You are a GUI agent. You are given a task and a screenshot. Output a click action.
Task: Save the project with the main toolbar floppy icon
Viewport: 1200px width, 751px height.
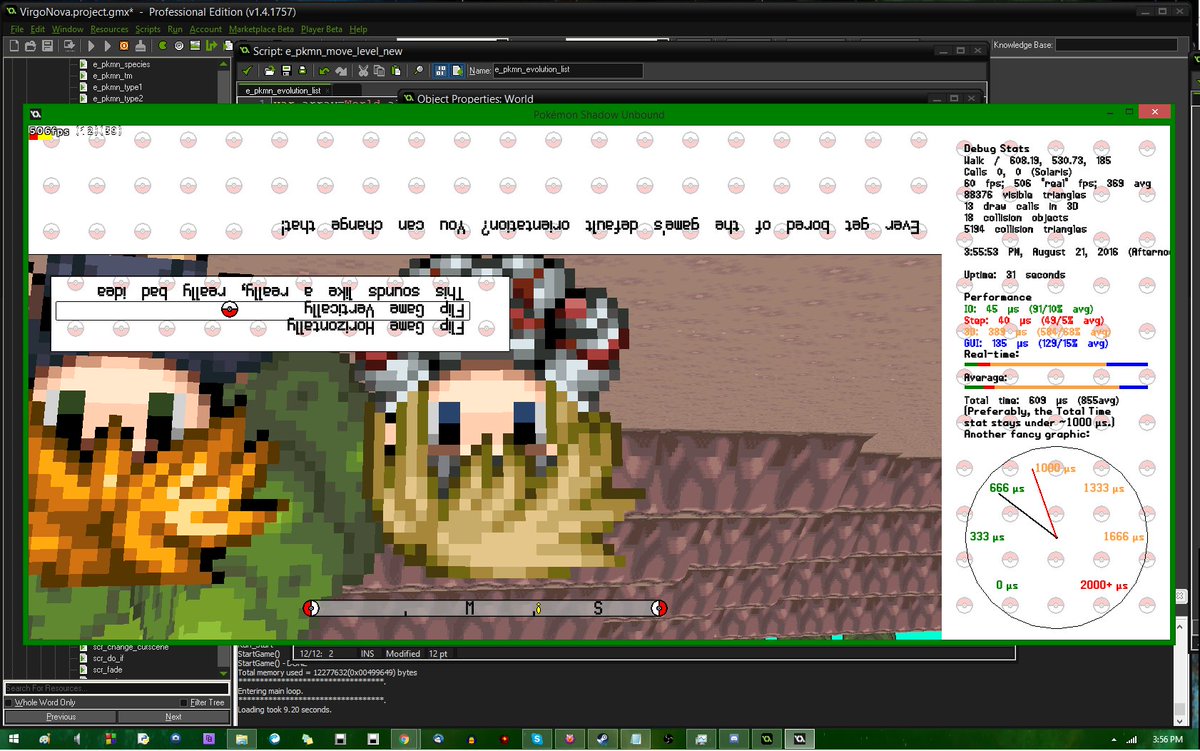click(47, 45)
